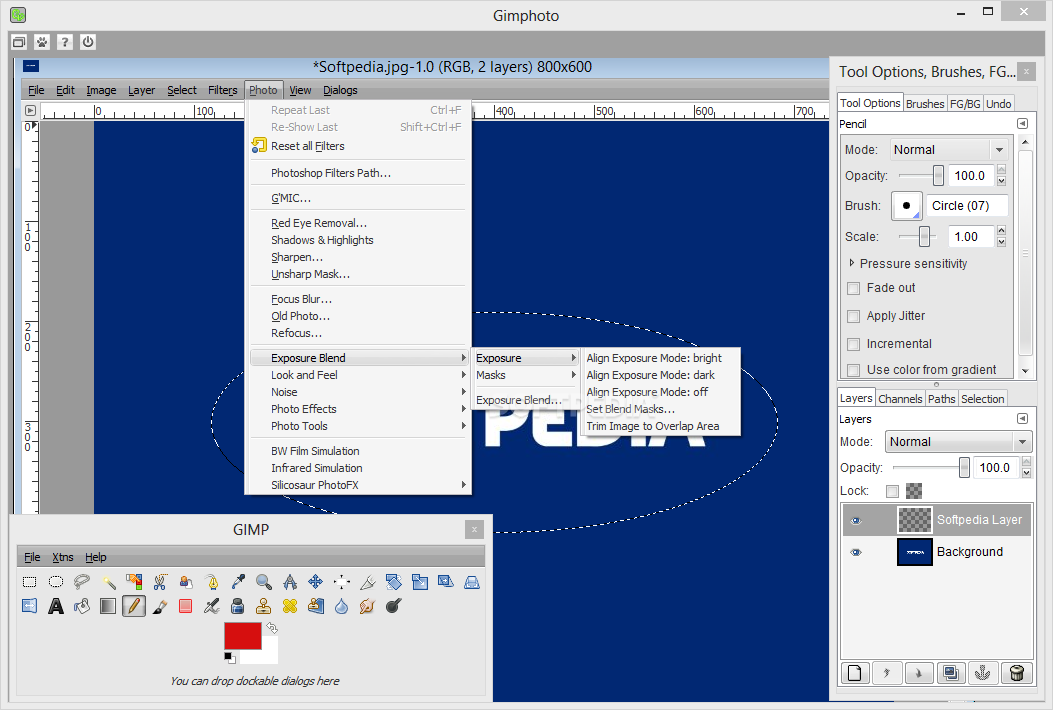Open the Masks submenu

[x=525, y=375]
